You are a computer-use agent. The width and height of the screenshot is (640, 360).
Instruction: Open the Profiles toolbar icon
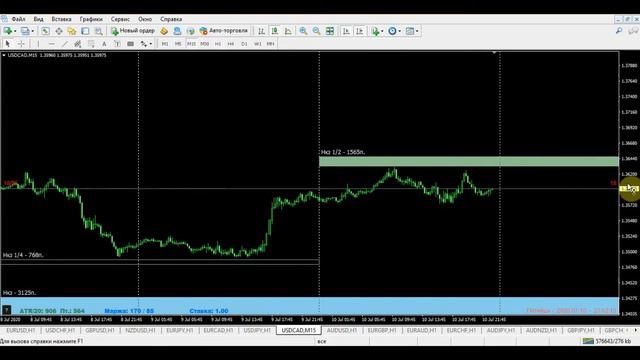coord(25,31)
